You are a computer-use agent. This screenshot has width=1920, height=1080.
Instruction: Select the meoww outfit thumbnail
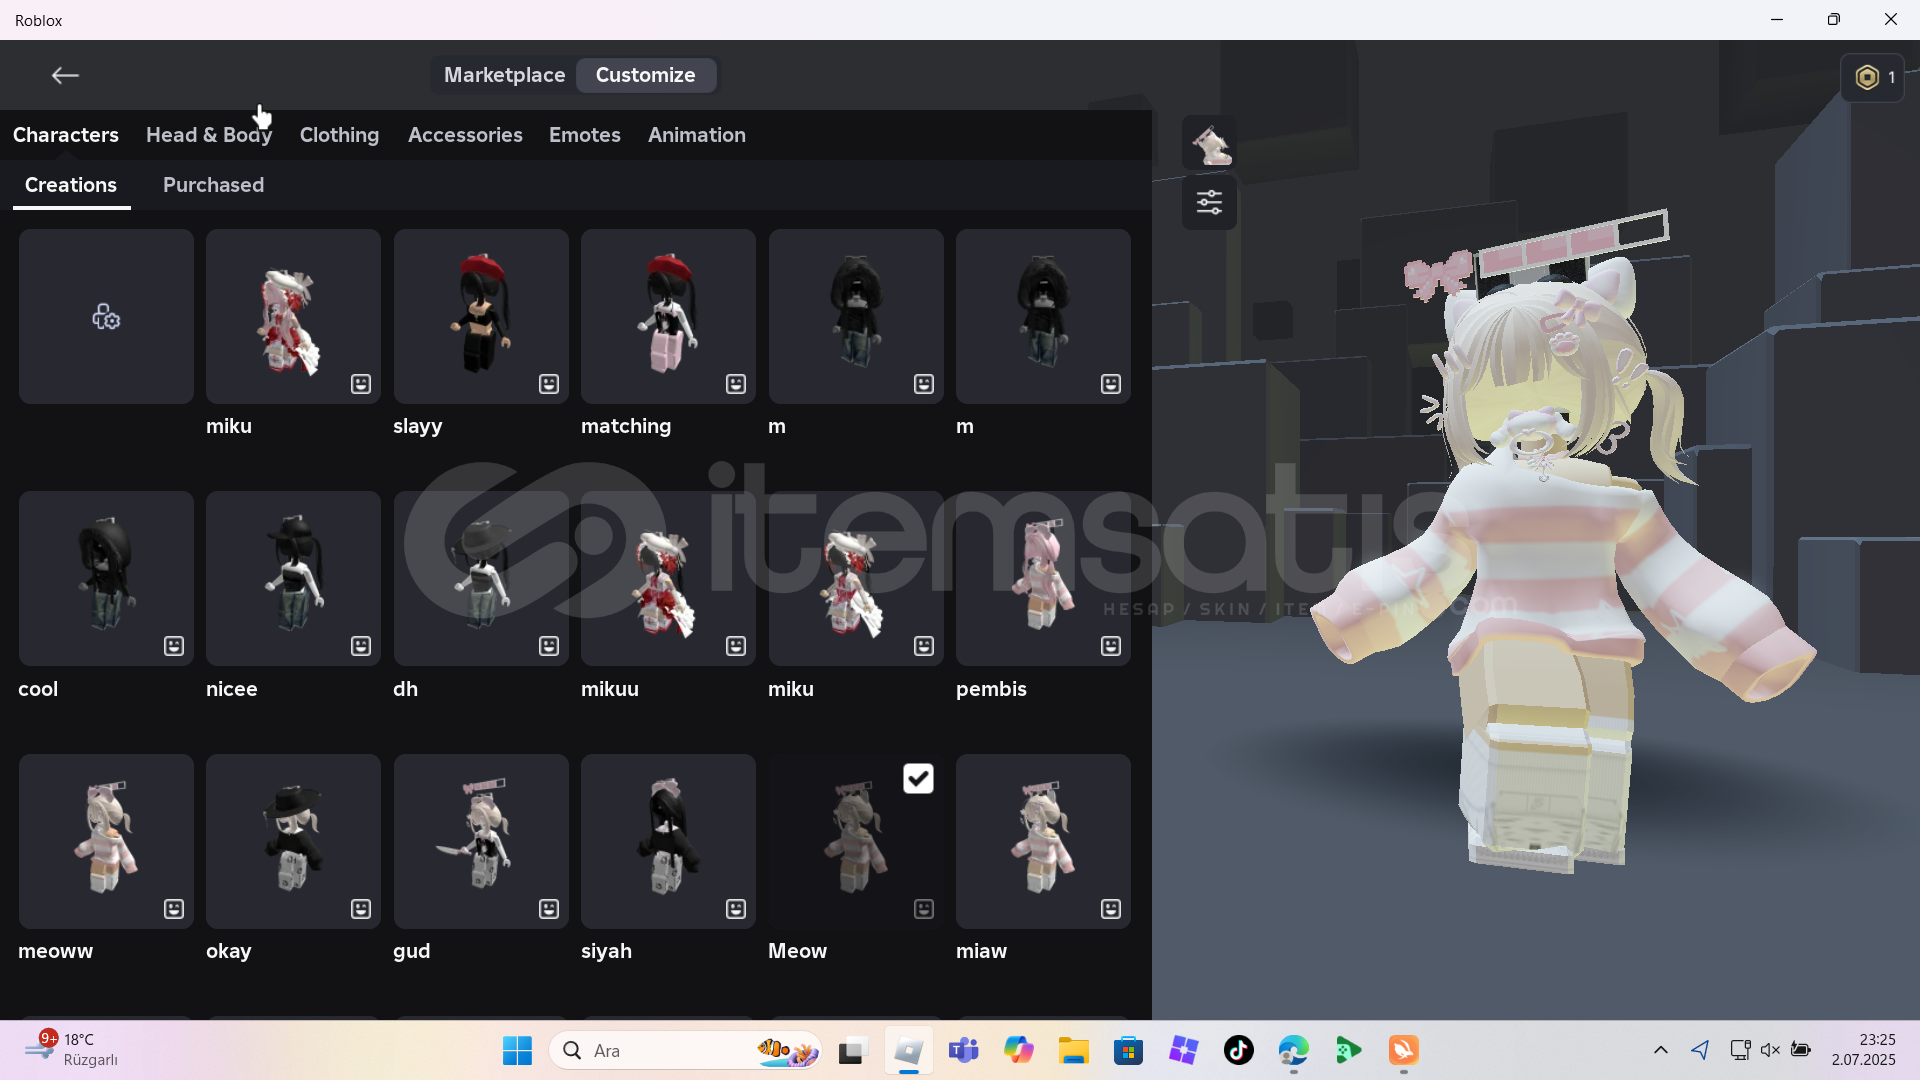click(x=106, y=842)
